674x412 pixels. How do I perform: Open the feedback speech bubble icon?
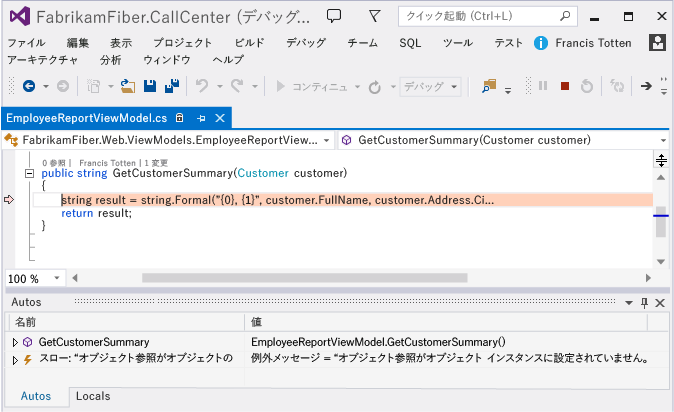click(334, 16)
